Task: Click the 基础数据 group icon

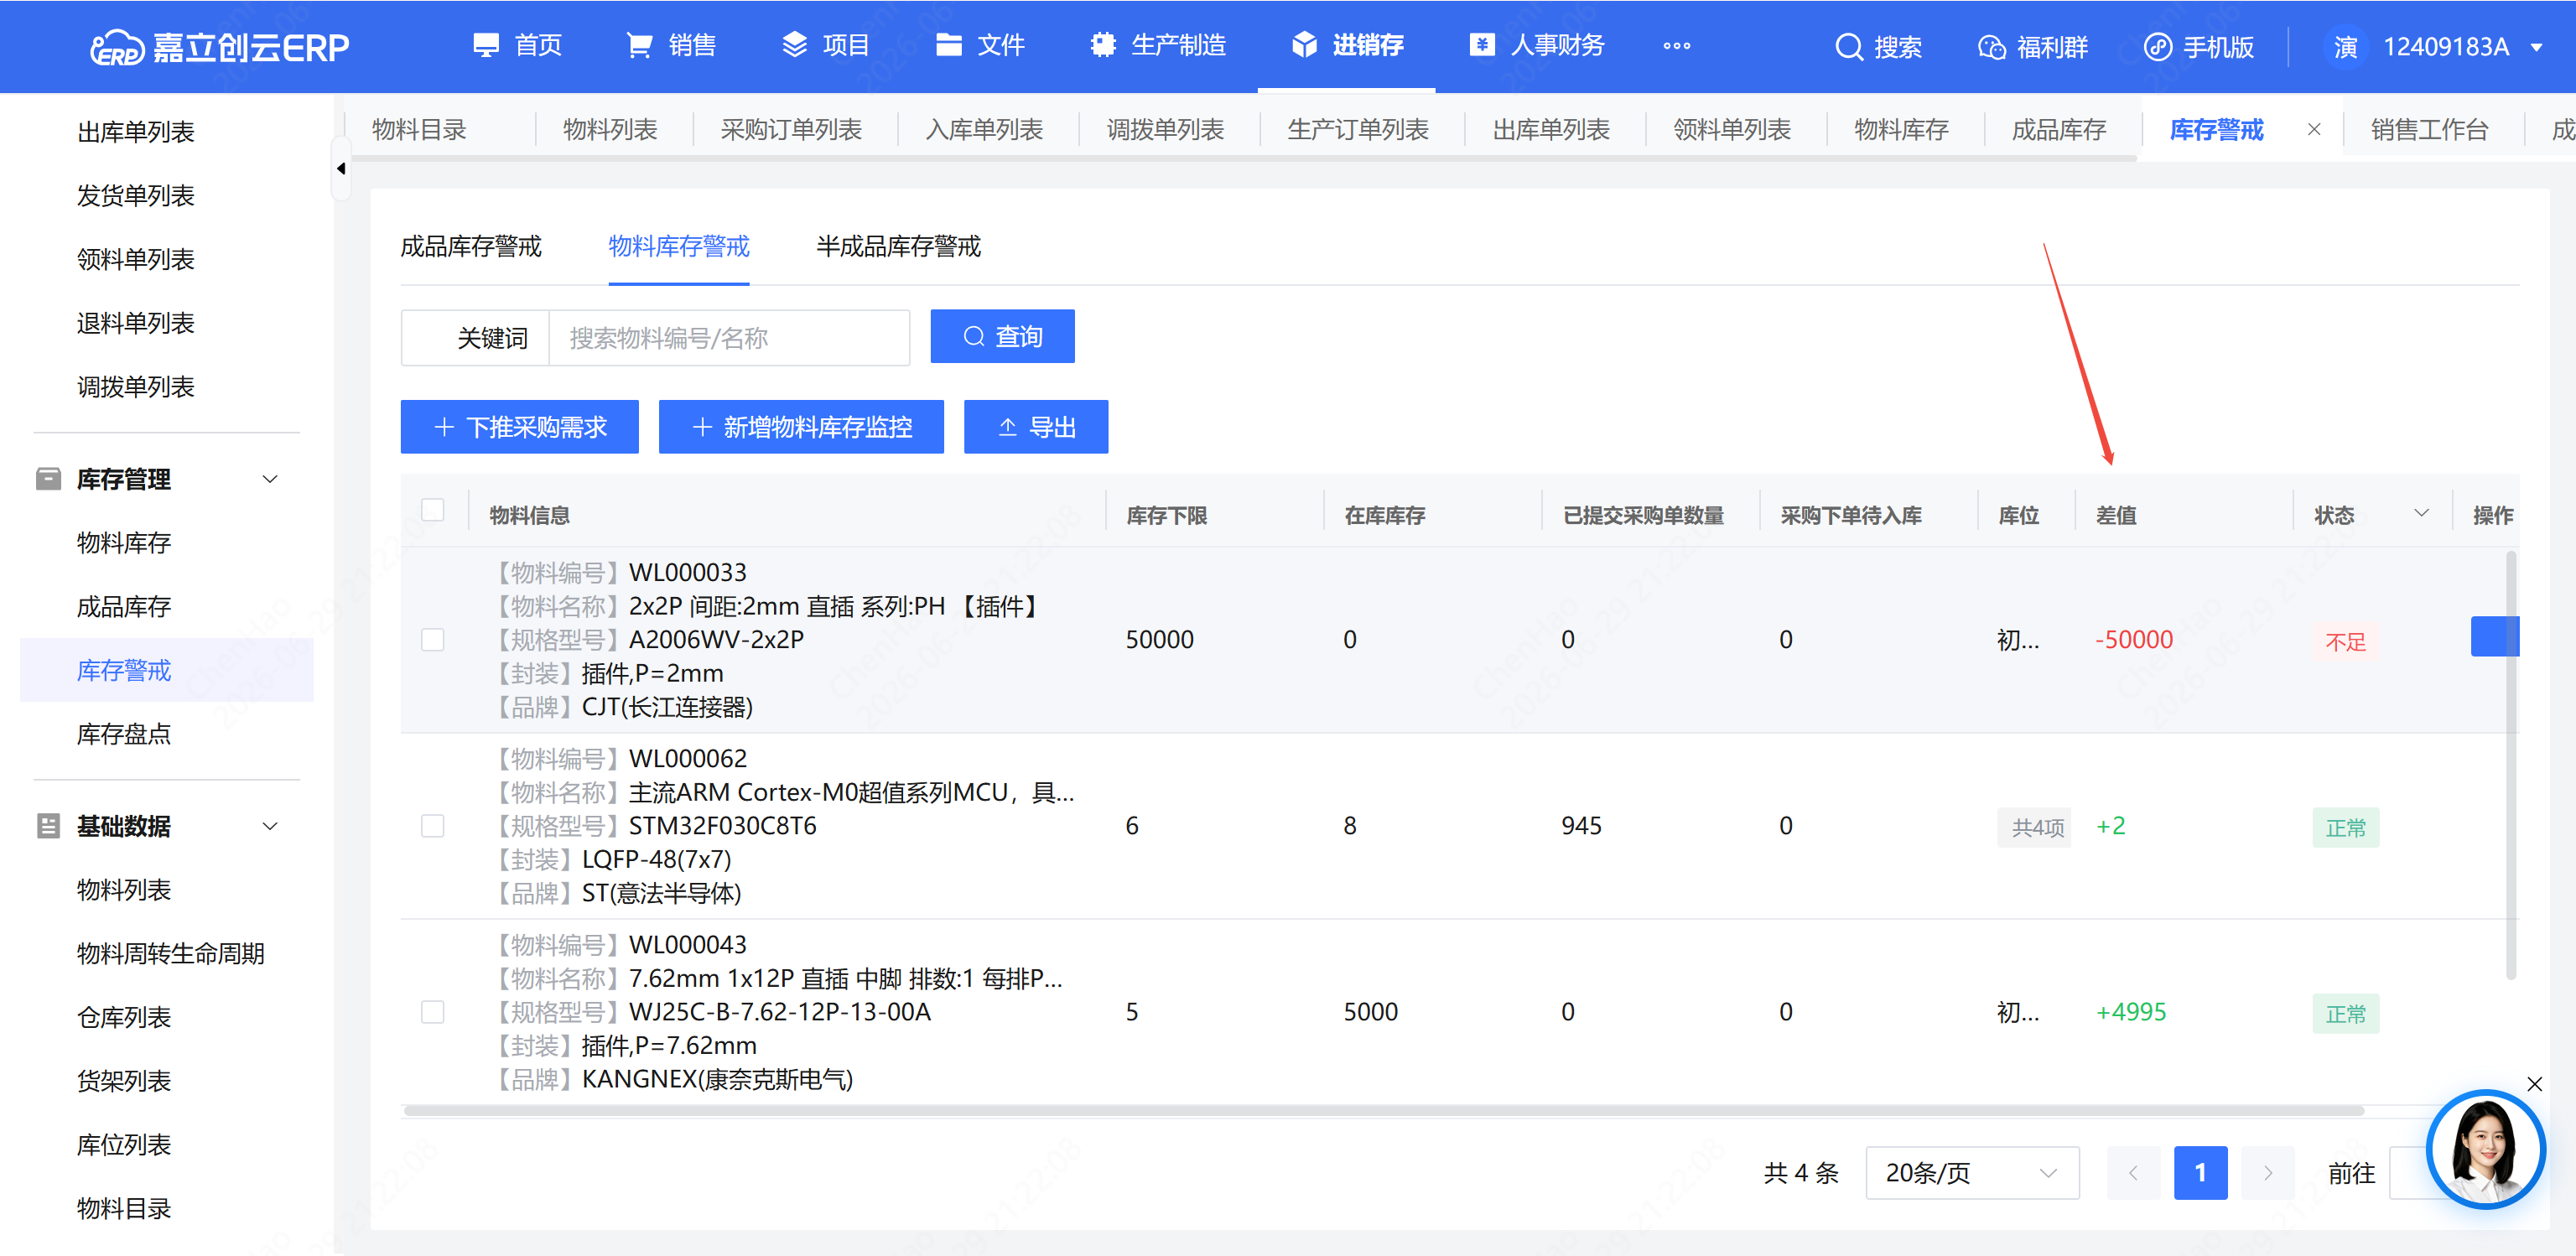Action: pyautogui.click(x=47, y=826)
